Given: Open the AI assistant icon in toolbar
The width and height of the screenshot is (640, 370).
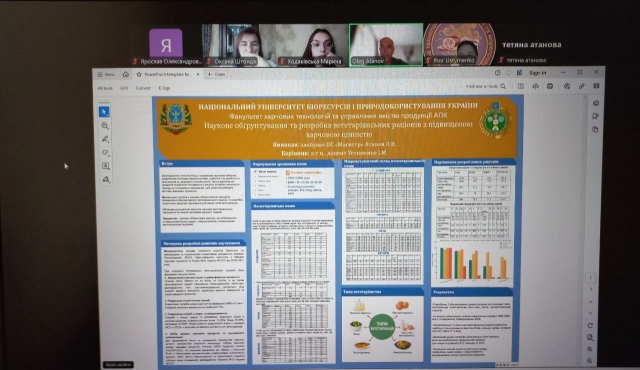Looking at the screenshot, I should (x=567, y=86).
